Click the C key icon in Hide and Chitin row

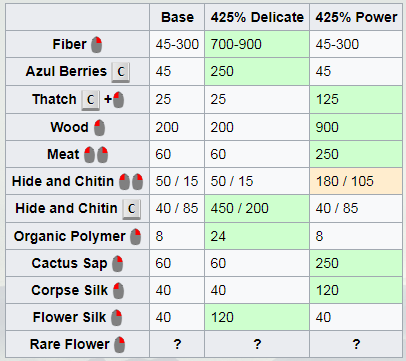(x=131, y=209)
